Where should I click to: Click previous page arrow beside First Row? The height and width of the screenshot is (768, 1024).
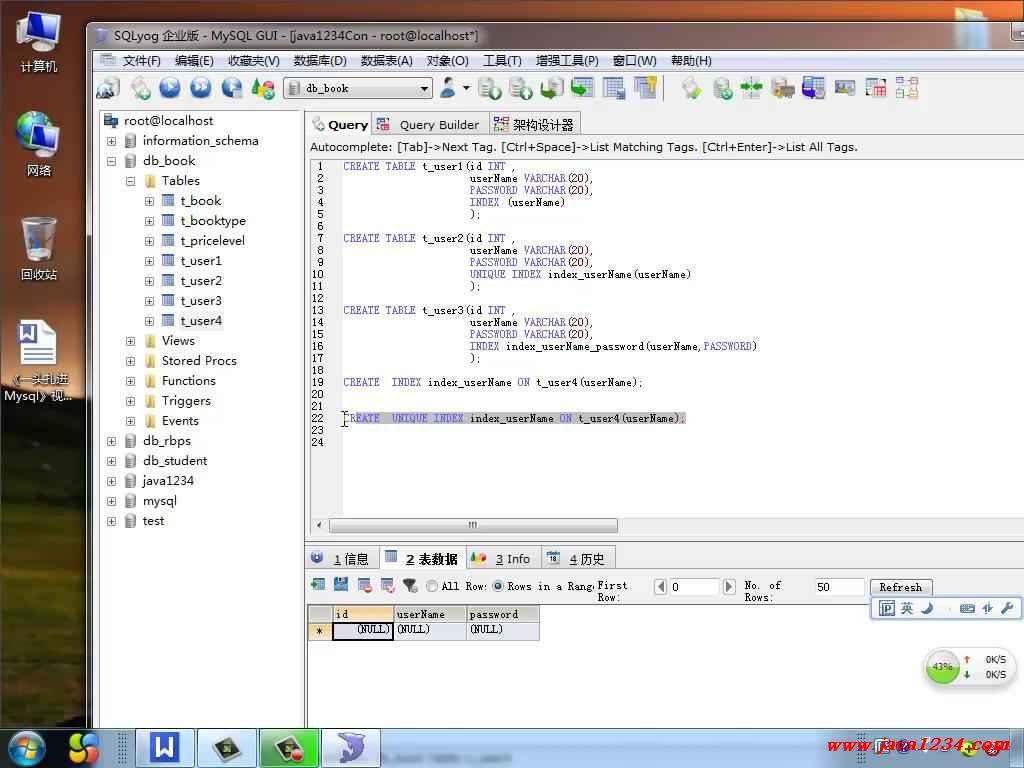[x=660, y=586]
